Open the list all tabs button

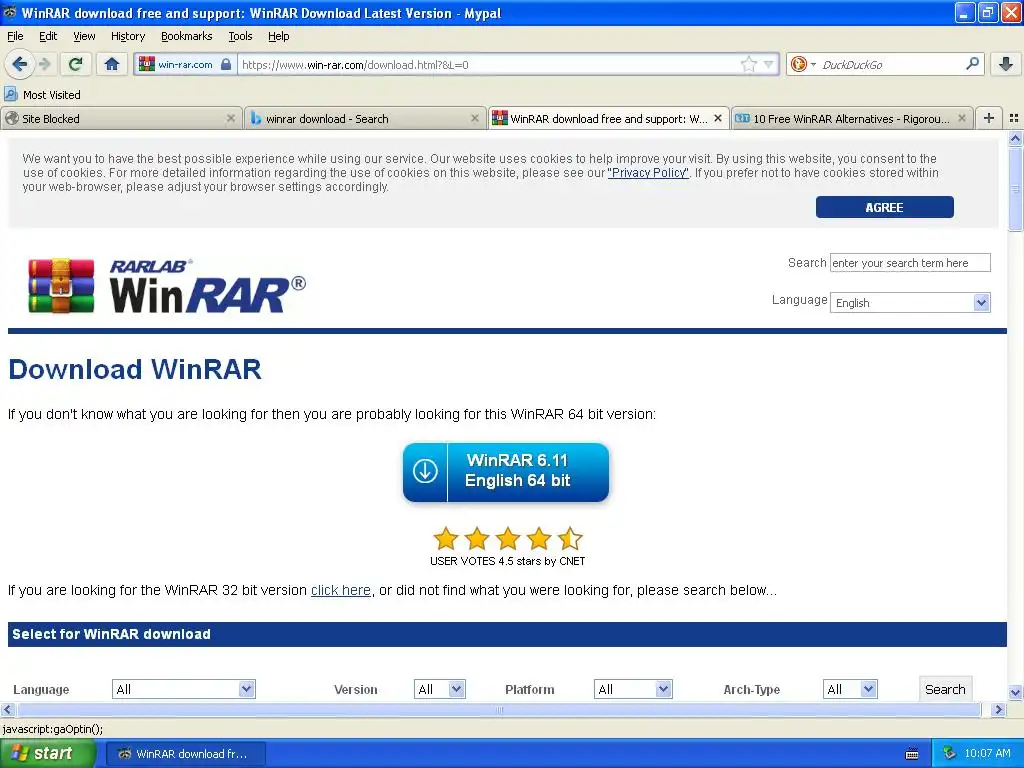pyautogui.click(x=1014, y=118)
